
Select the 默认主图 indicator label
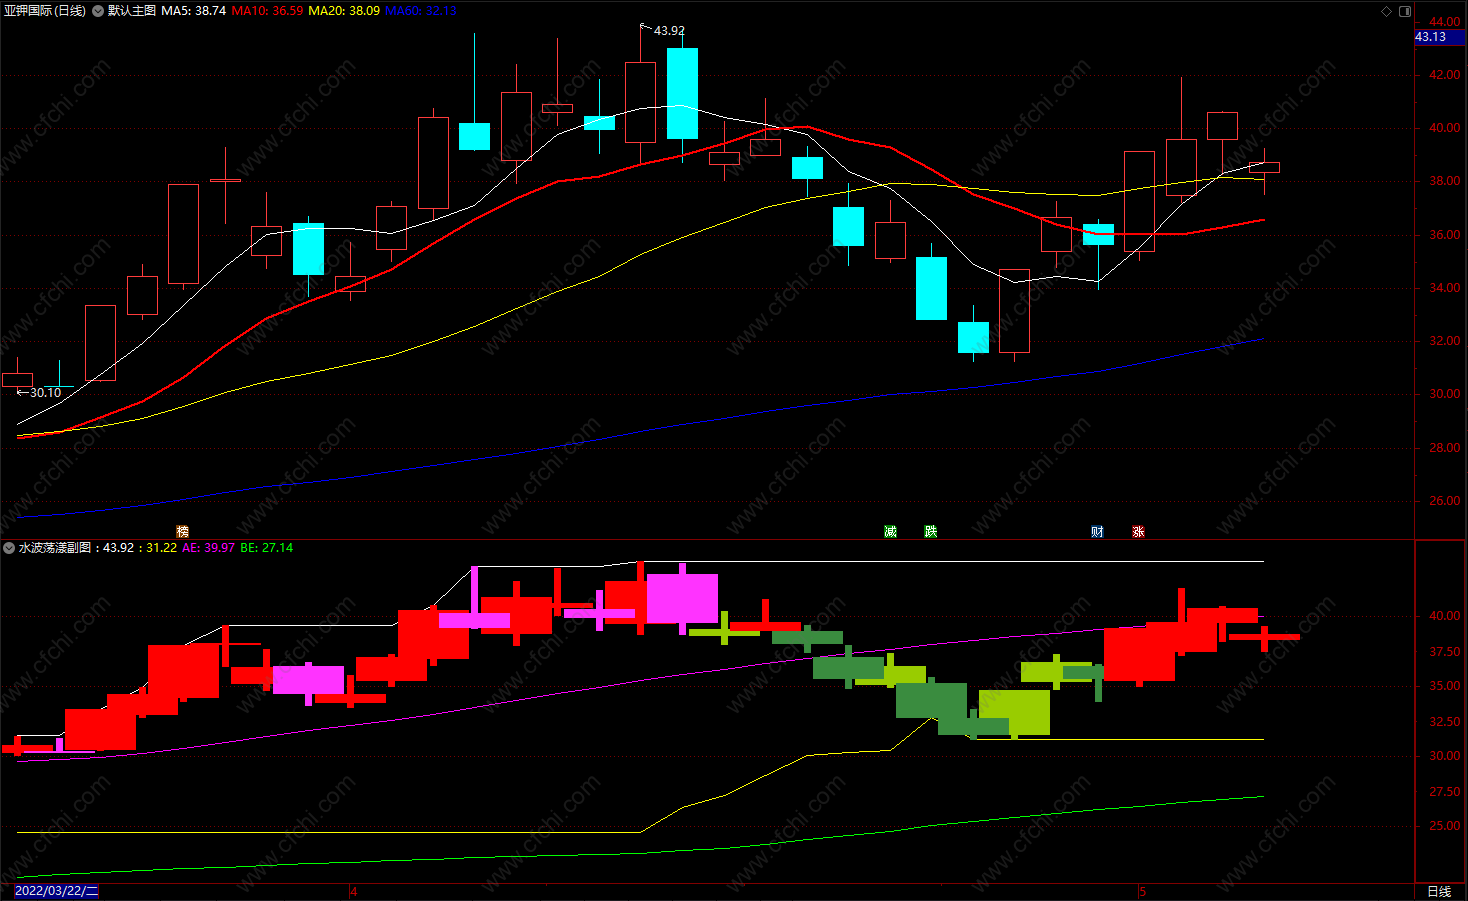(132, 11)
